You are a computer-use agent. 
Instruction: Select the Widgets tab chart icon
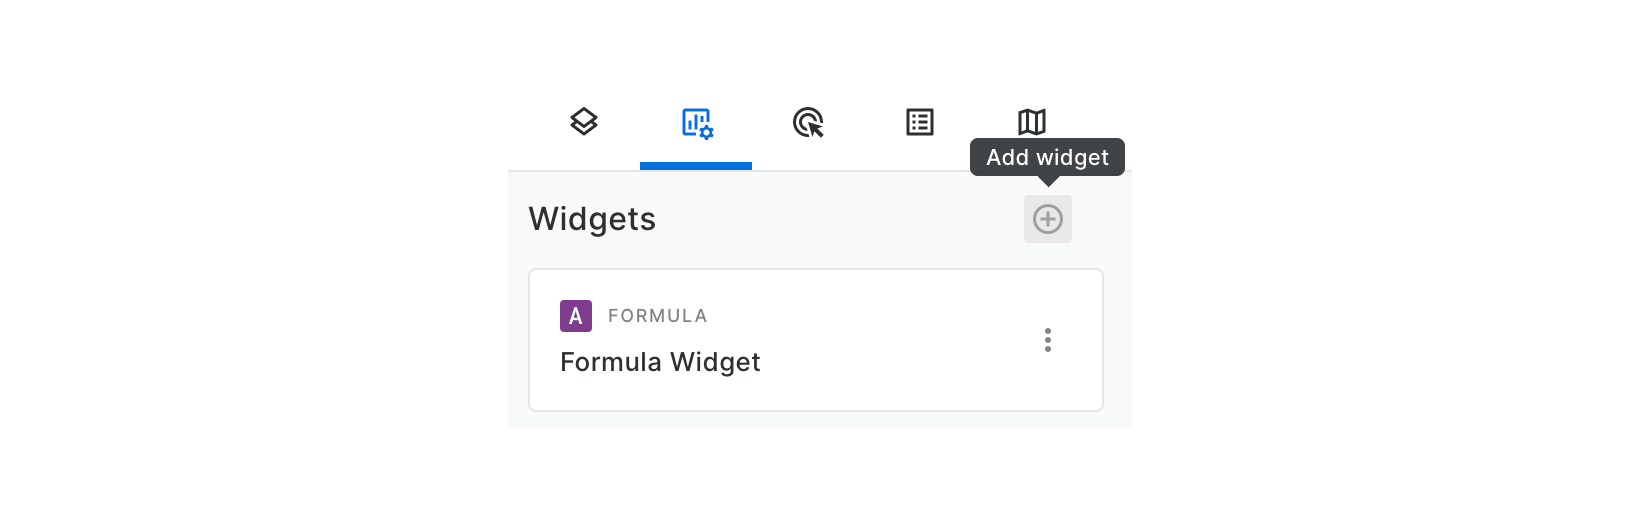click(696, 123)
